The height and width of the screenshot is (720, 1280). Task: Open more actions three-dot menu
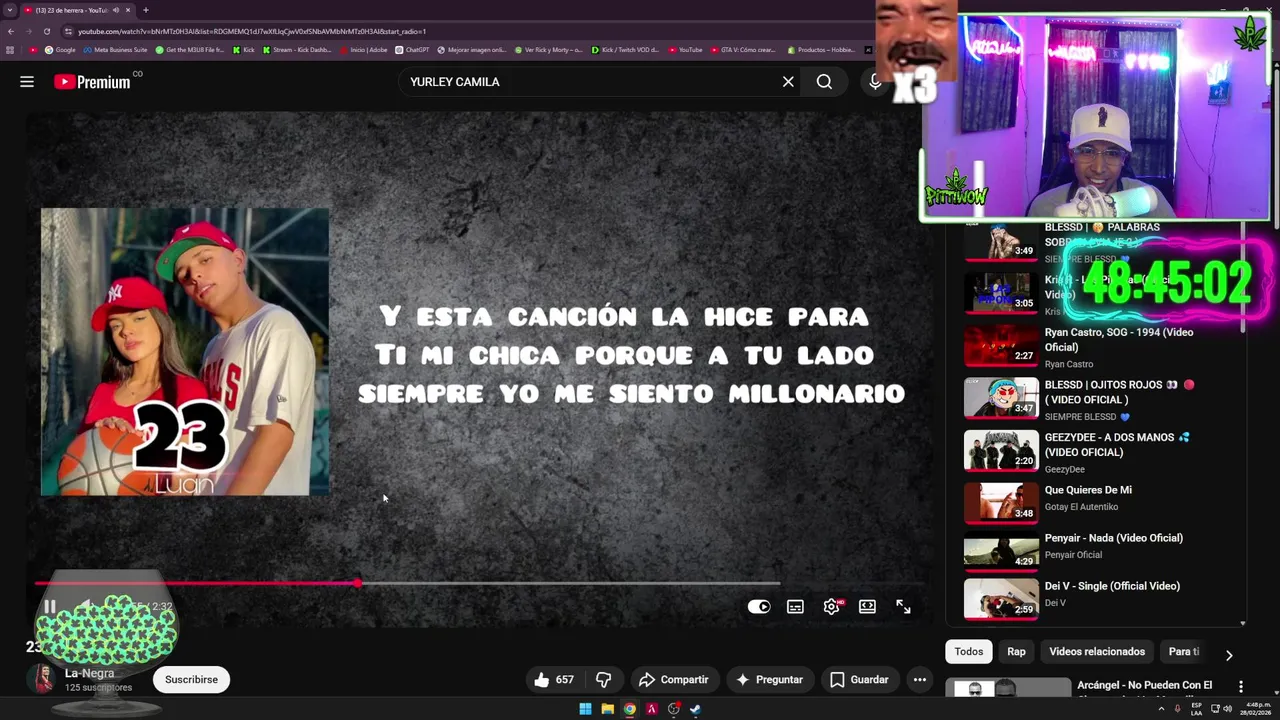(x=919, y=679)
